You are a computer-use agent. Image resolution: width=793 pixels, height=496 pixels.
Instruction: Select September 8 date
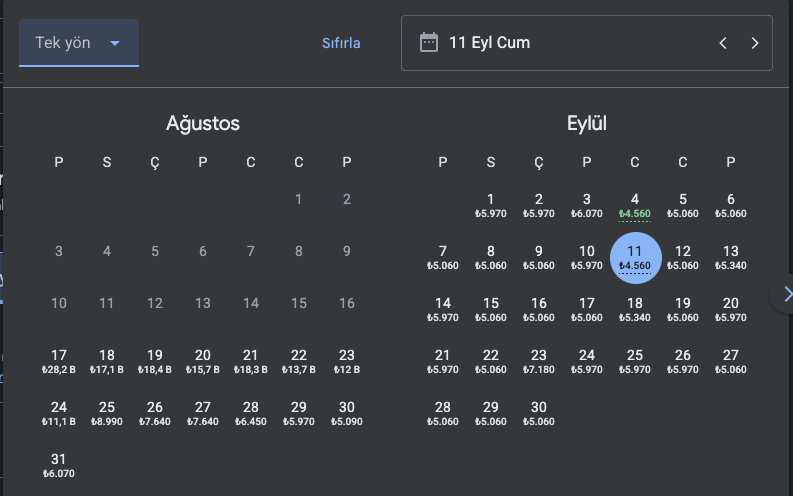[x=491, y=258]
